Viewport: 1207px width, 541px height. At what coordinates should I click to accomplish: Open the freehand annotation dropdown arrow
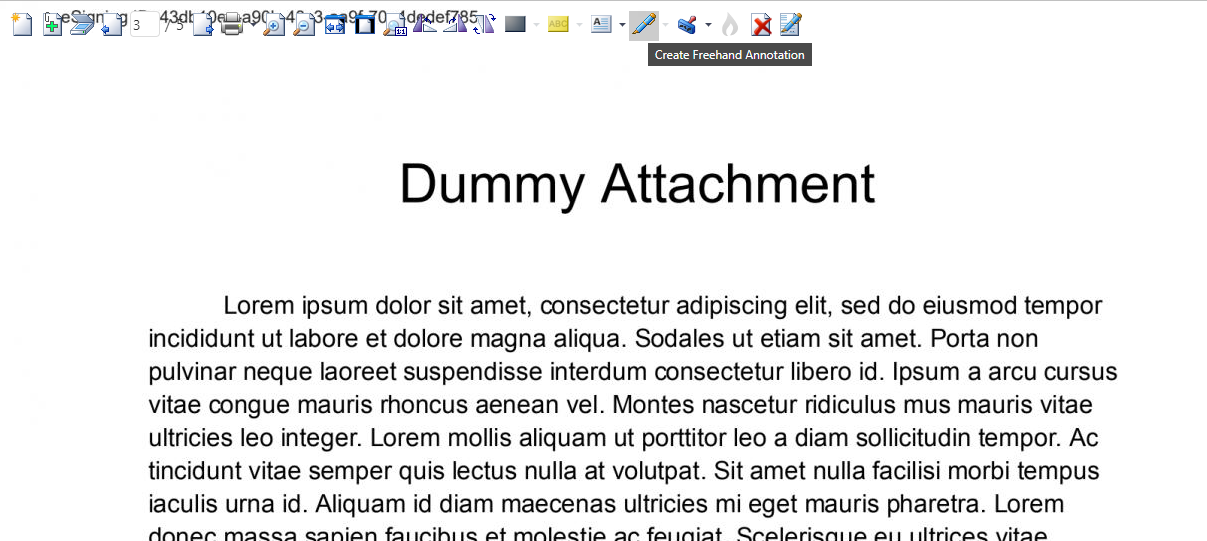click(x=665, y=25)
